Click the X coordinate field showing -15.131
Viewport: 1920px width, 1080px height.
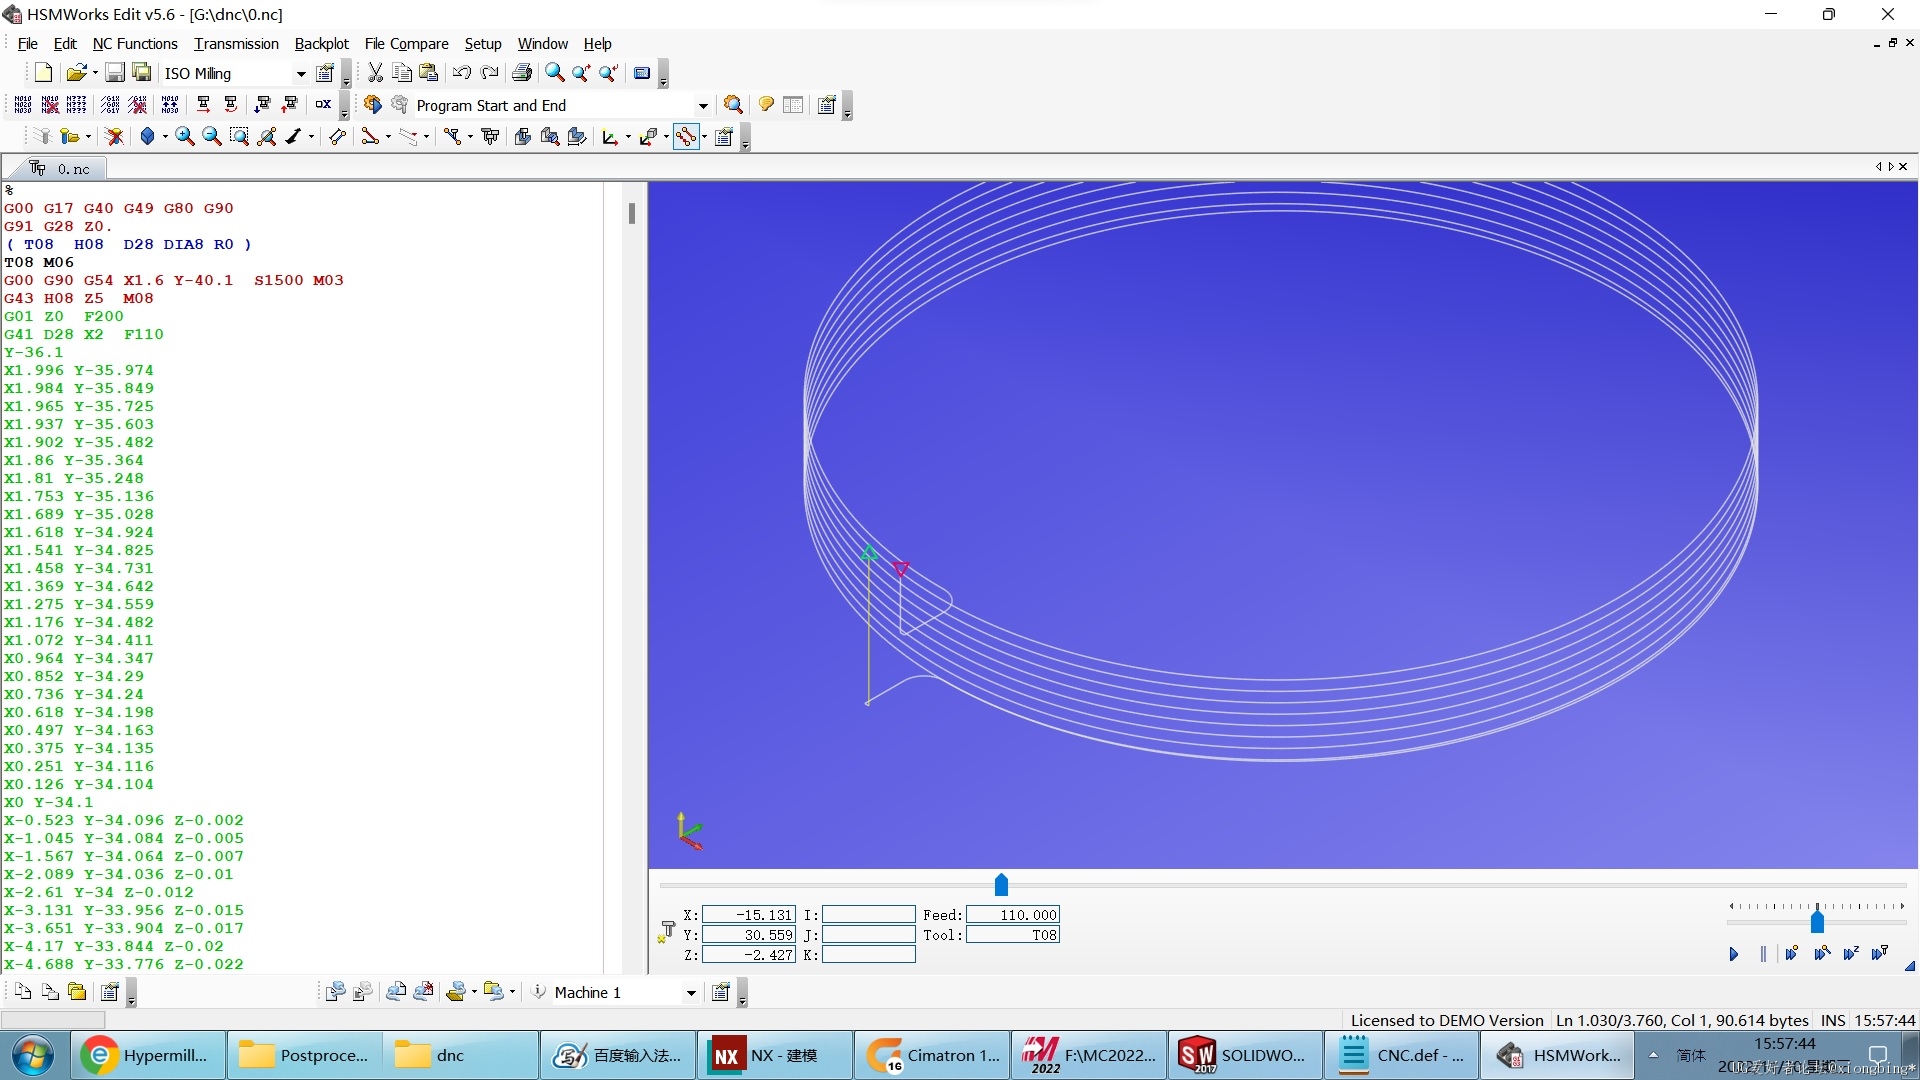pos(749,915)
